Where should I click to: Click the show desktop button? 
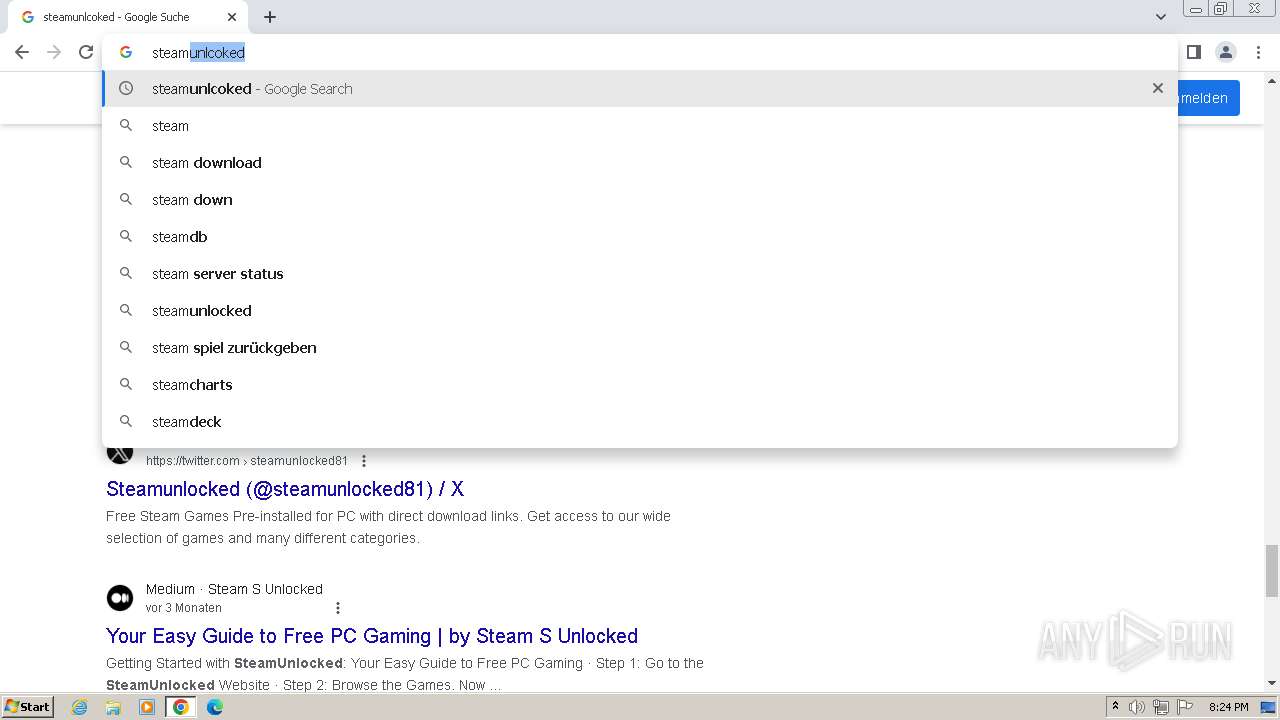pyautogui.click(x=1269, y=707)
